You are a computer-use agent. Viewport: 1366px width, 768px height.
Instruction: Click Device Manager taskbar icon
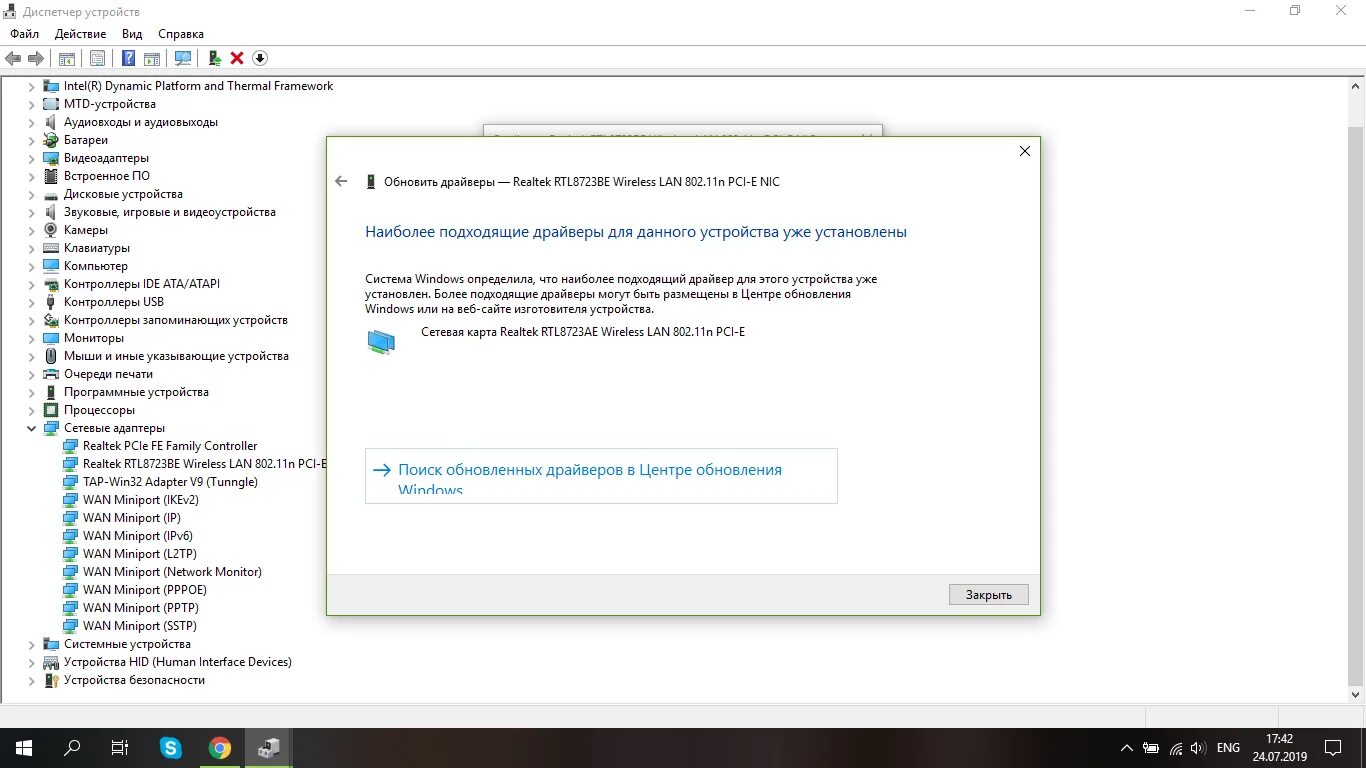pos(269,747)
